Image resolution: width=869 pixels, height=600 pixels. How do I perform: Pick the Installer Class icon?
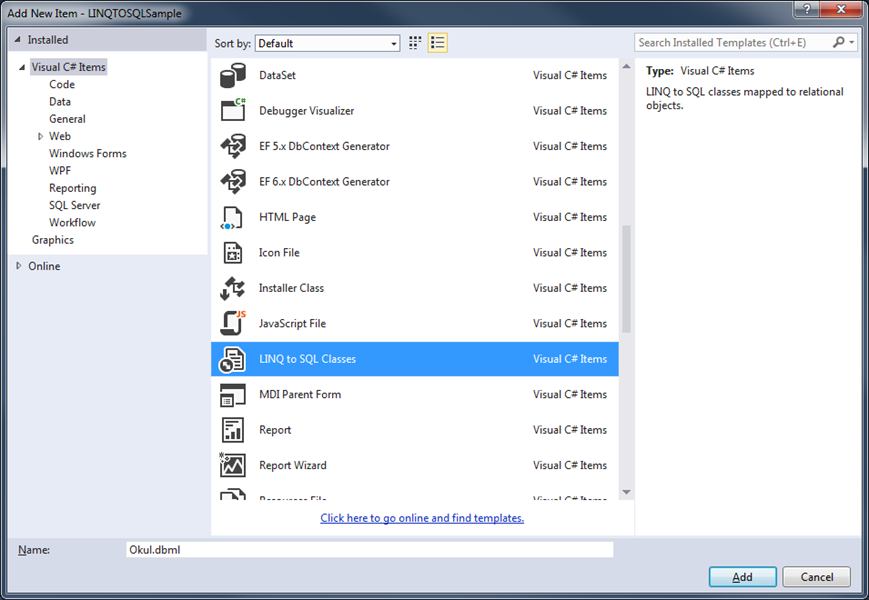click(x=233, y=288)
